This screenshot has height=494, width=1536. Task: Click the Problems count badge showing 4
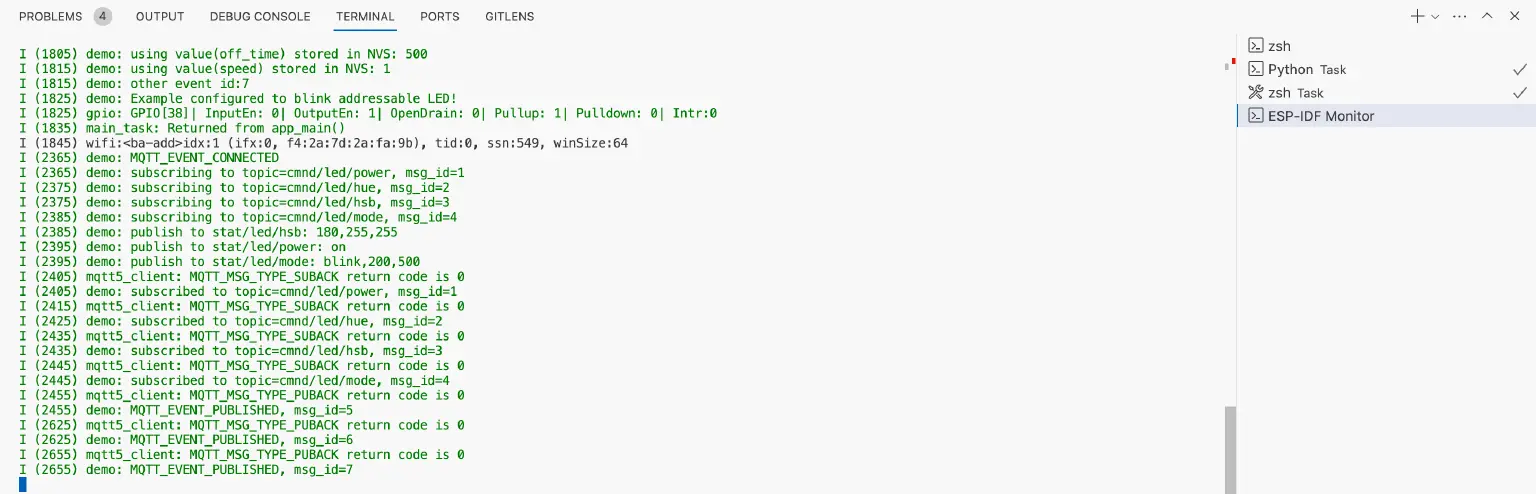coord(103,16)
